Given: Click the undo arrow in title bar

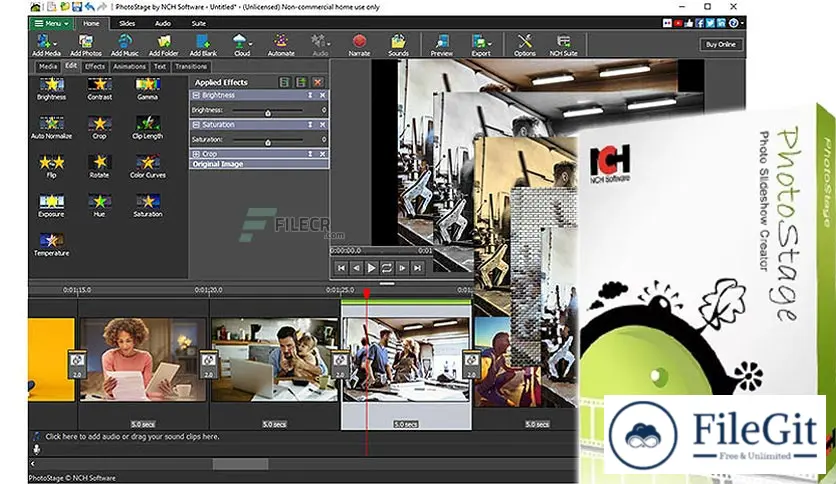Looking at the screenshot, I should point(90,7).
